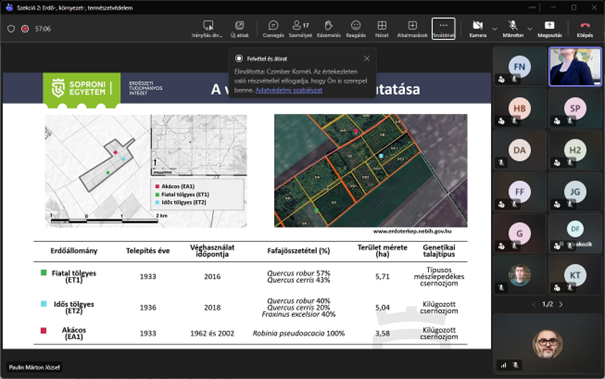The image size is (605, 379).
Task: Click the Megosztás share screen button
Action: (549, 29)
